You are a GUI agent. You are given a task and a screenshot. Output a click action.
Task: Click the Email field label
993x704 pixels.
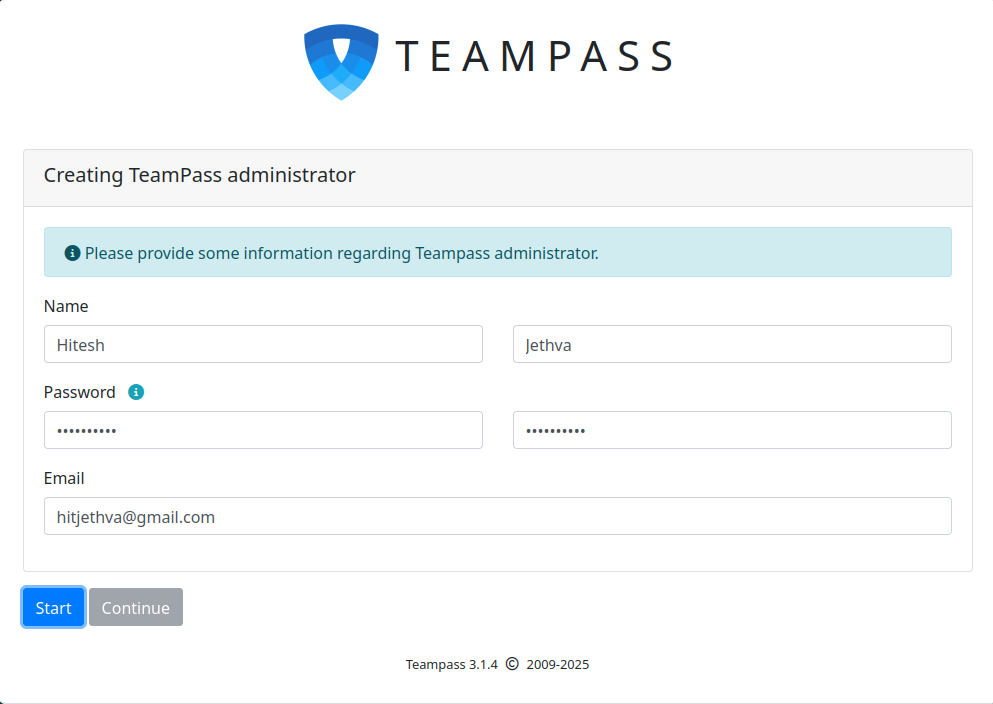pyautogui.click(x=64, y=478)
